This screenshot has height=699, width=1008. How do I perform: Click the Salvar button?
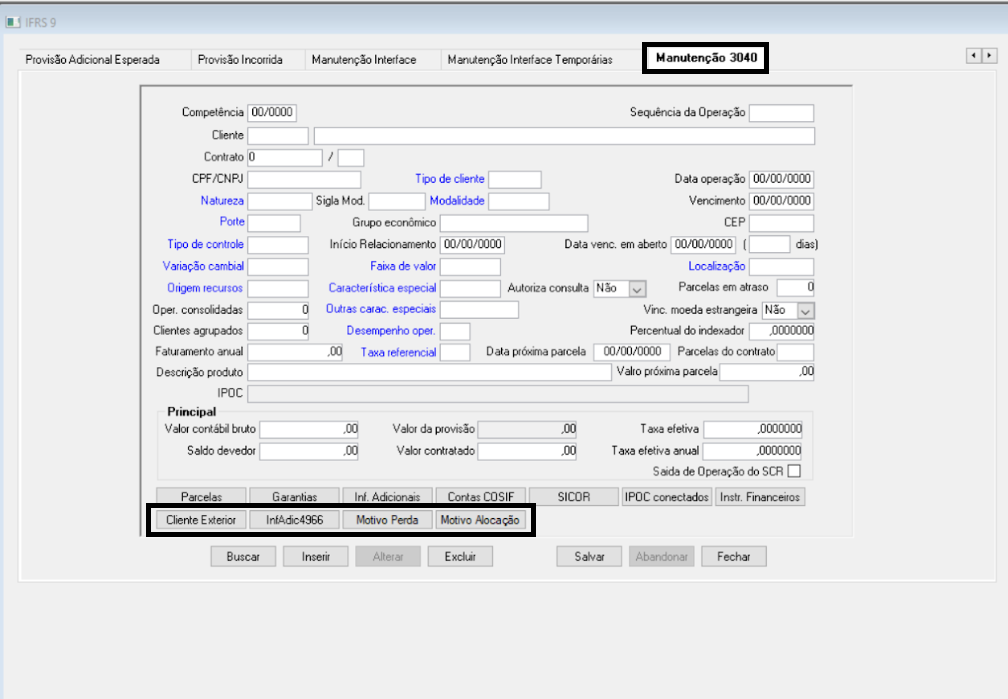tap(590, 557)
